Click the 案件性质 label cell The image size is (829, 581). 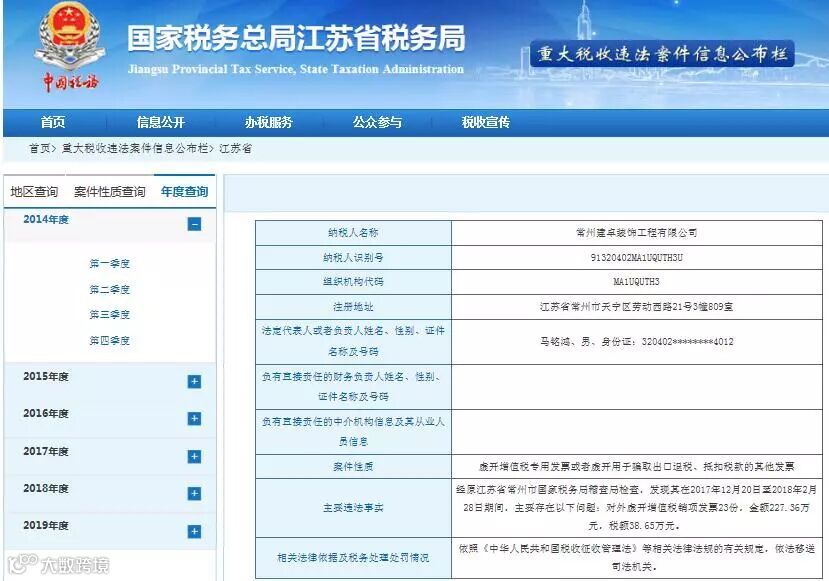353,466
